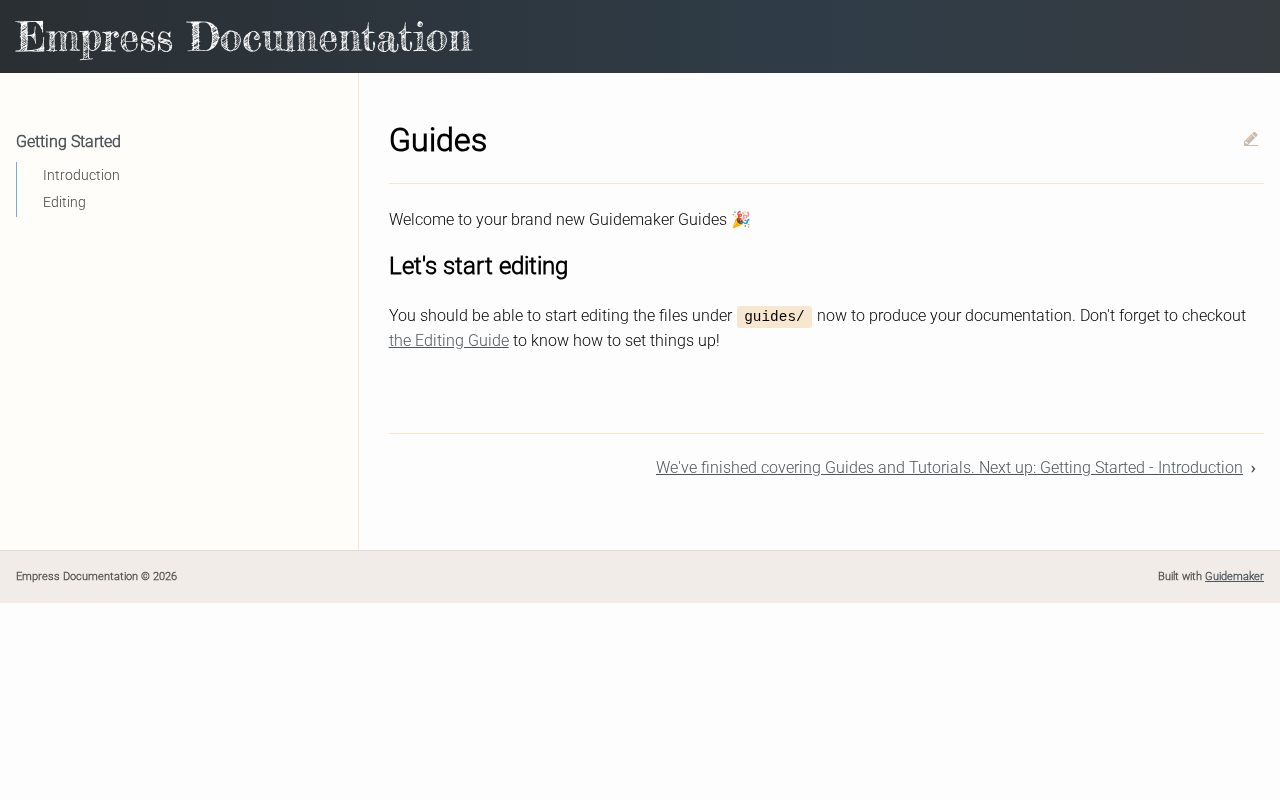Click the Empress Documentation © 2026 footer text

coord(96,577)
